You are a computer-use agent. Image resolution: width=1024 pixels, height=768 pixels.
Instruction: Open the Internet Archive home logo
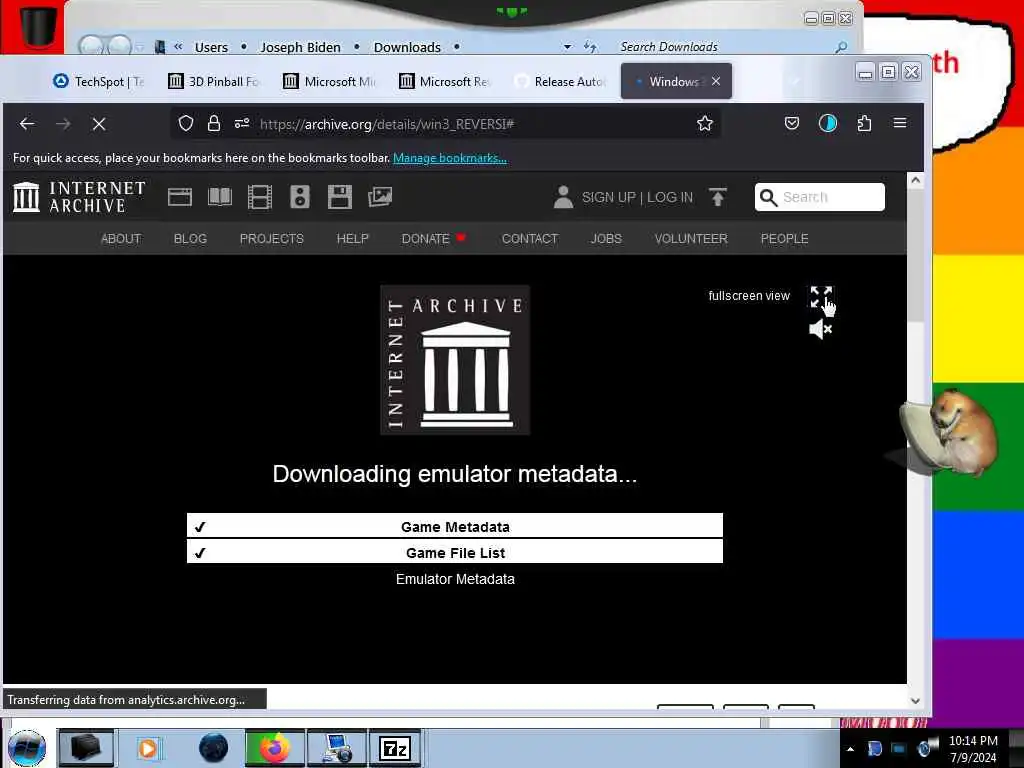[79, 197]
